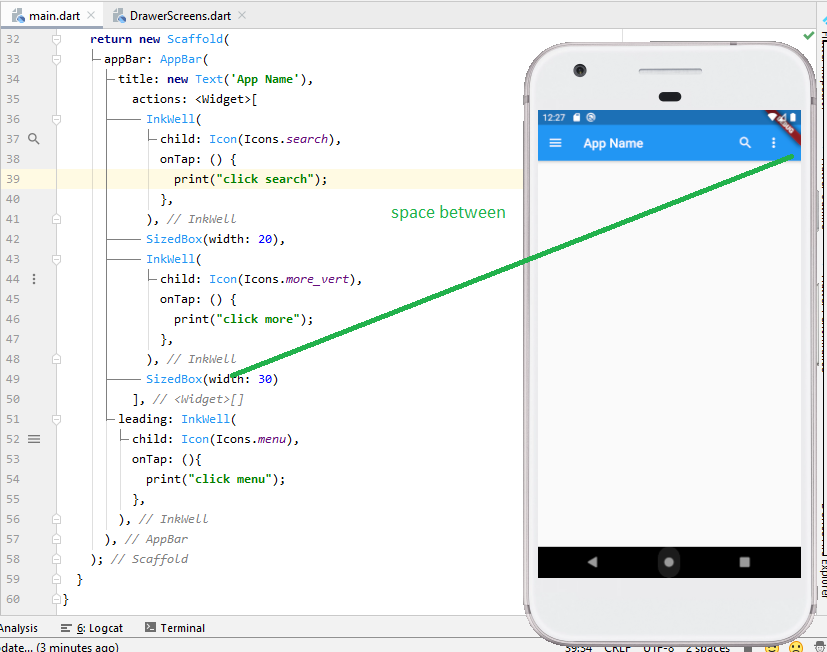Click the green inspections checkmark above the editor
Viewport: 827px width, 652px height.
[809, 34]
